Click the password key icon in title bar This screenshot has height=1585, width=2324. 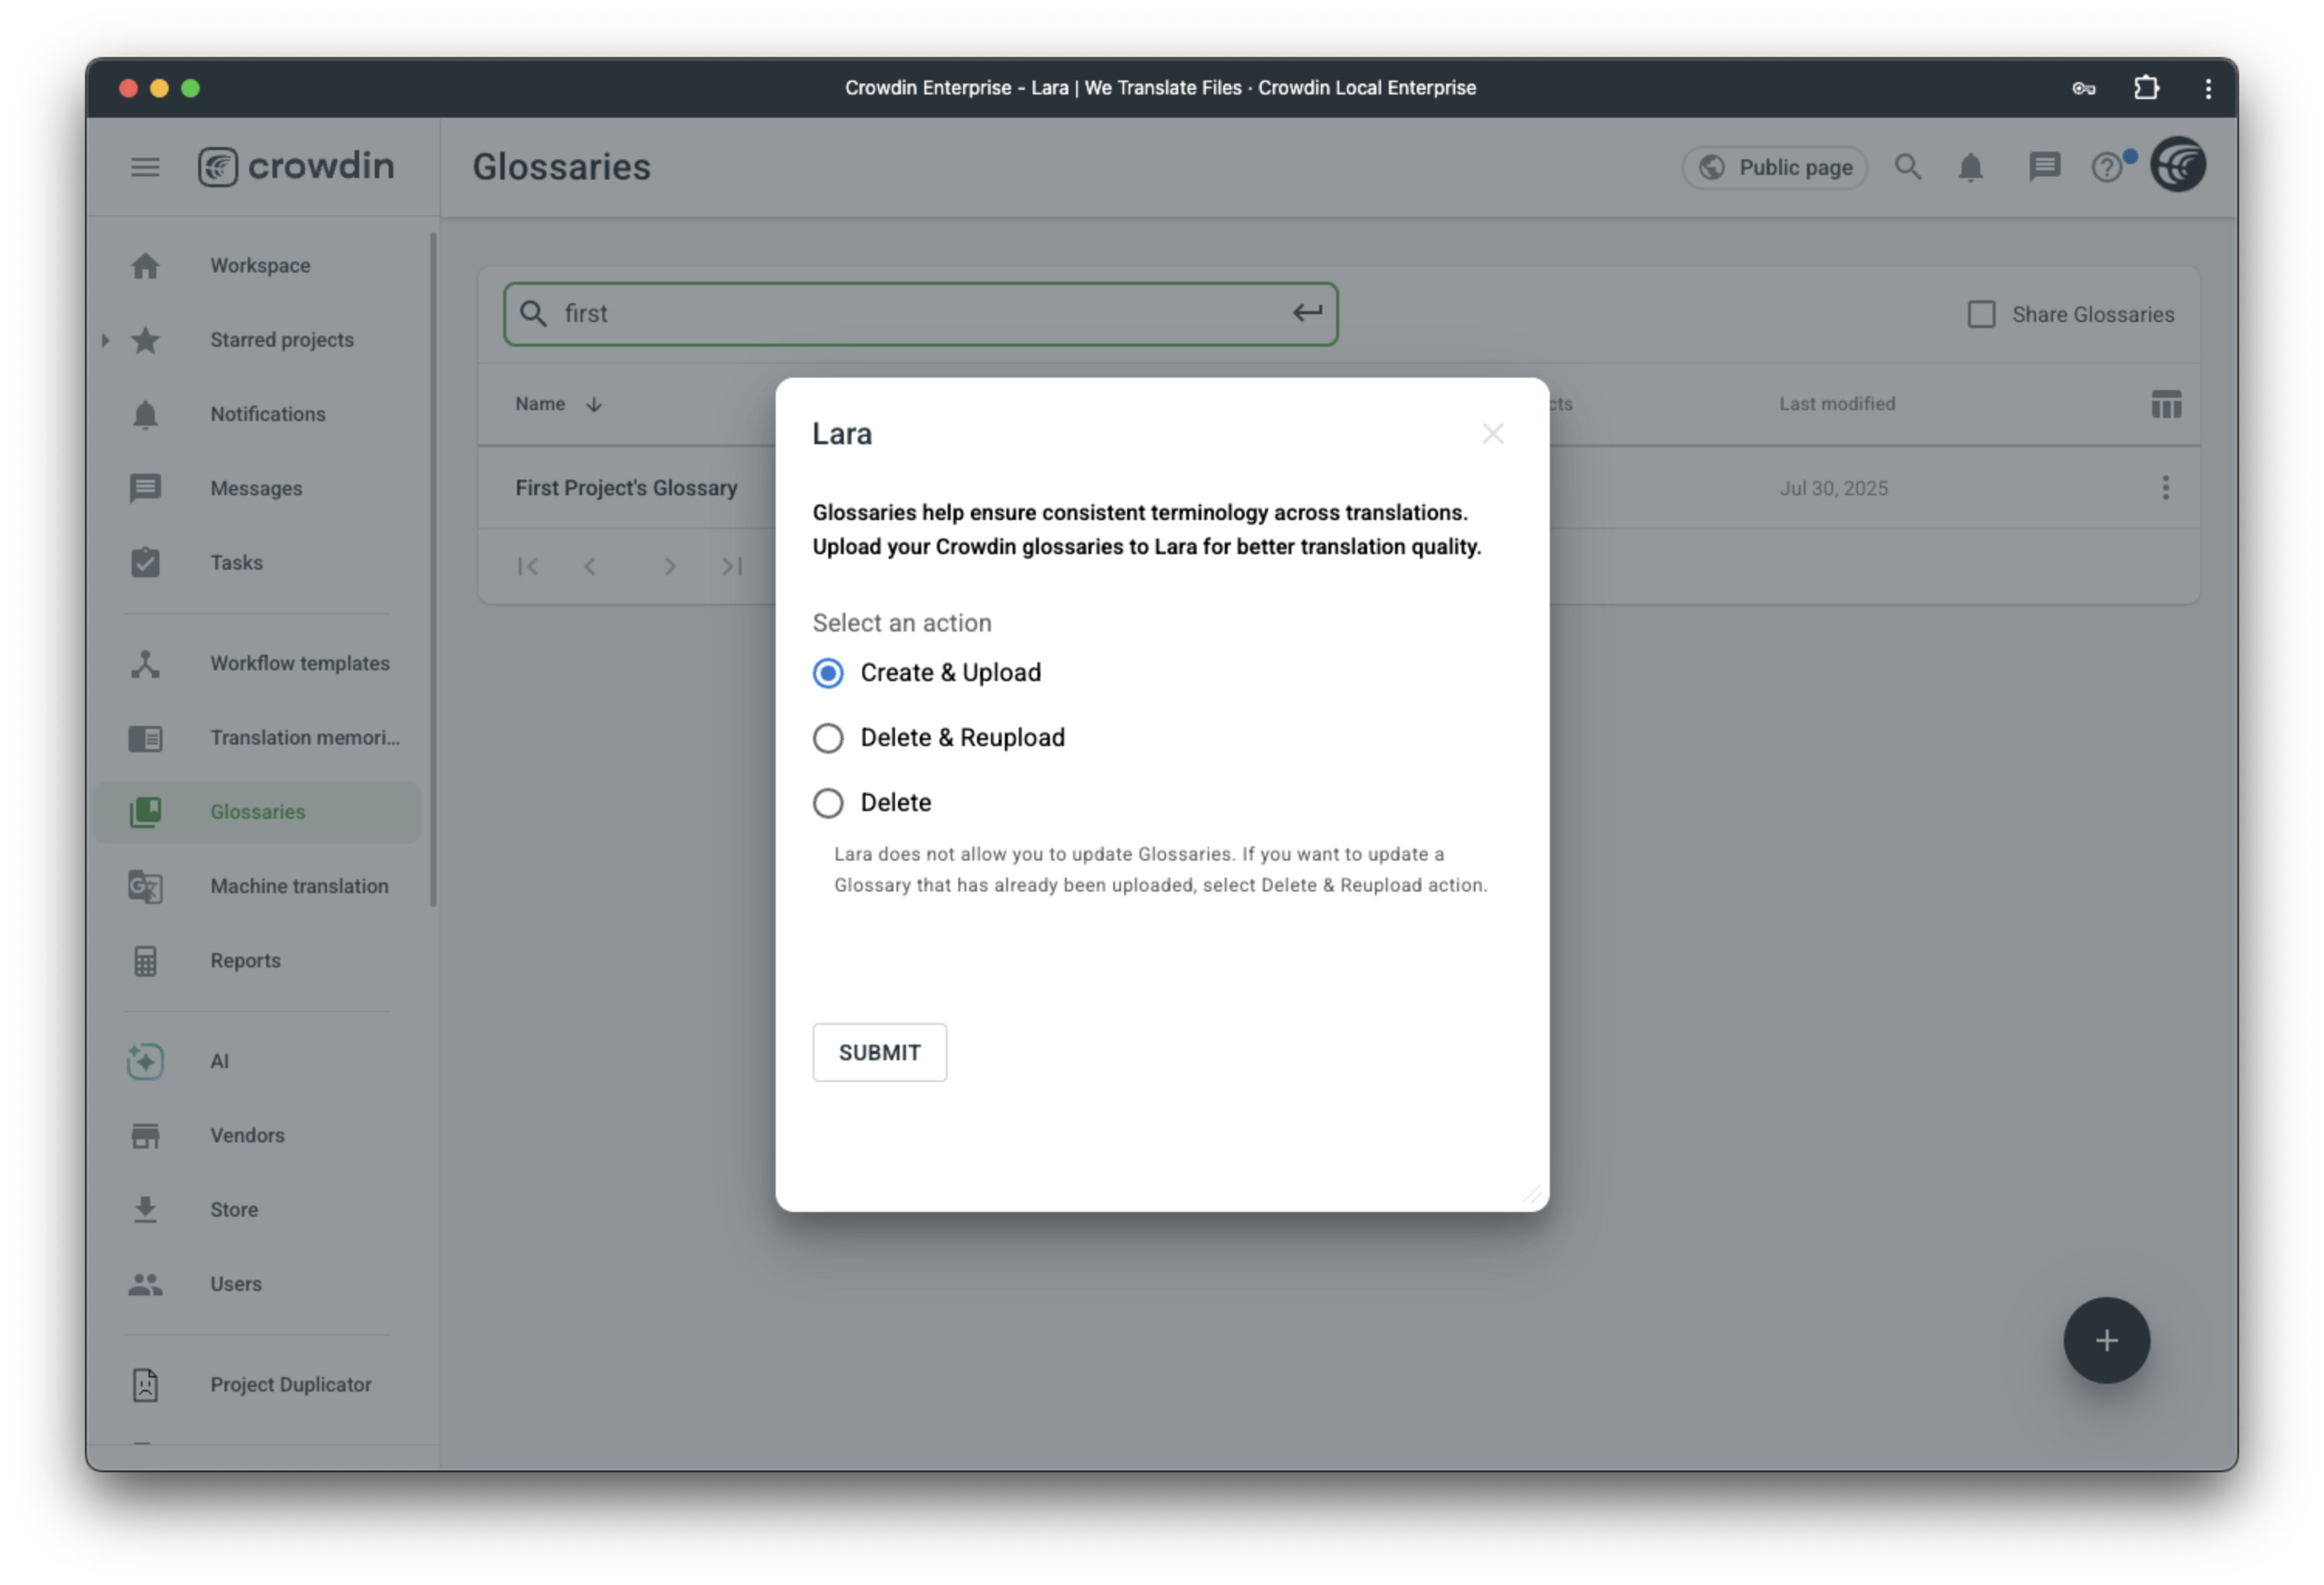click(x=2083, y=88)
